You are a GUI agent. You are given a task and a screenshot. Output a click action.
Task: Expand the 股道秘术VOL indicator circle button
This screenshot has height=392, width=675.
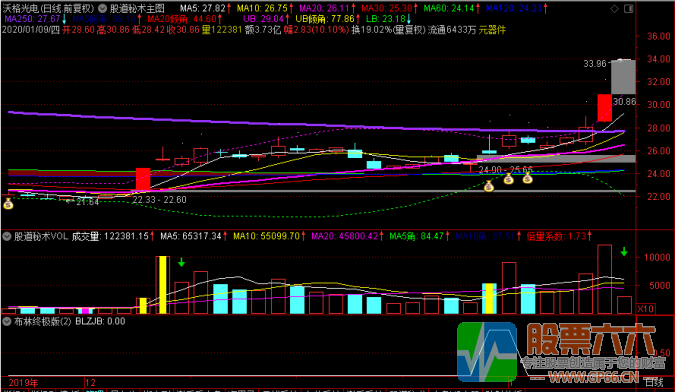(7, 236)
